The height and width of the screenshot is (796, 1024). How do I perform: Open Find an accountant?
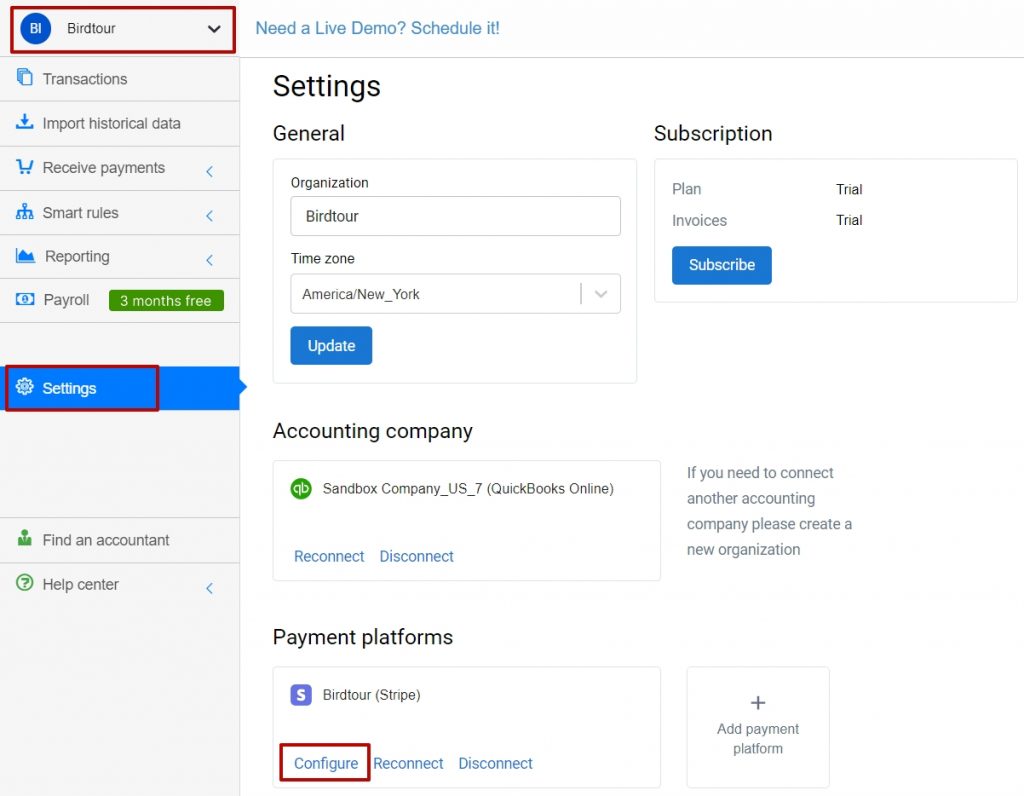coord(120,540)
